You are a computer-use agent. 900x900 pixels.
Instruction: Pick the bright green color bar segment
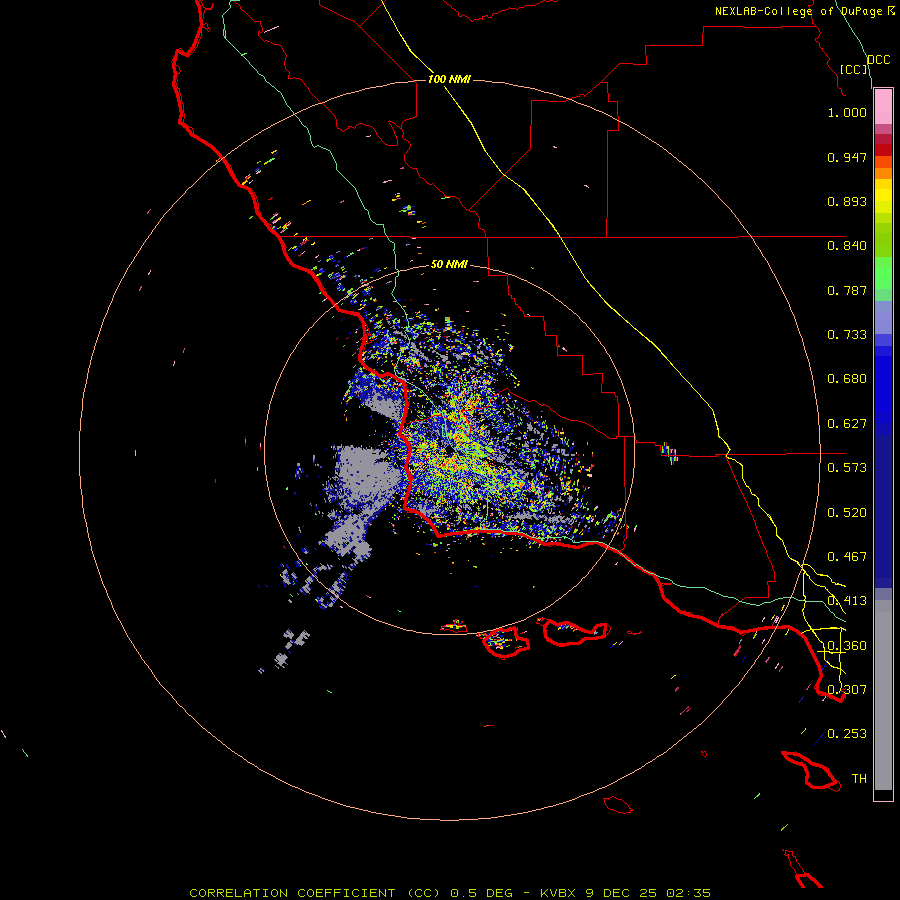[883, 273]
